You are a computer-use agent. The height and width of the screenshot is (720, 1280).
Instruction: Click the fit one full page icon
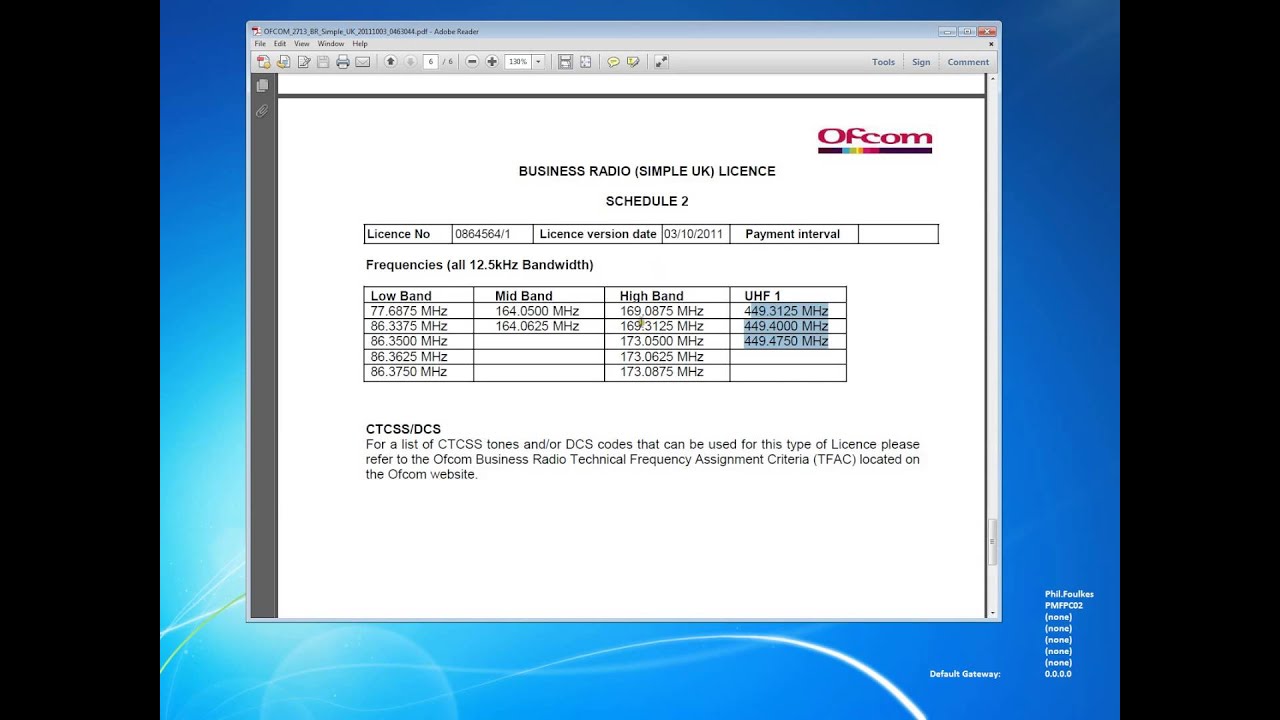pyautogui.click(x=585, y=62)
